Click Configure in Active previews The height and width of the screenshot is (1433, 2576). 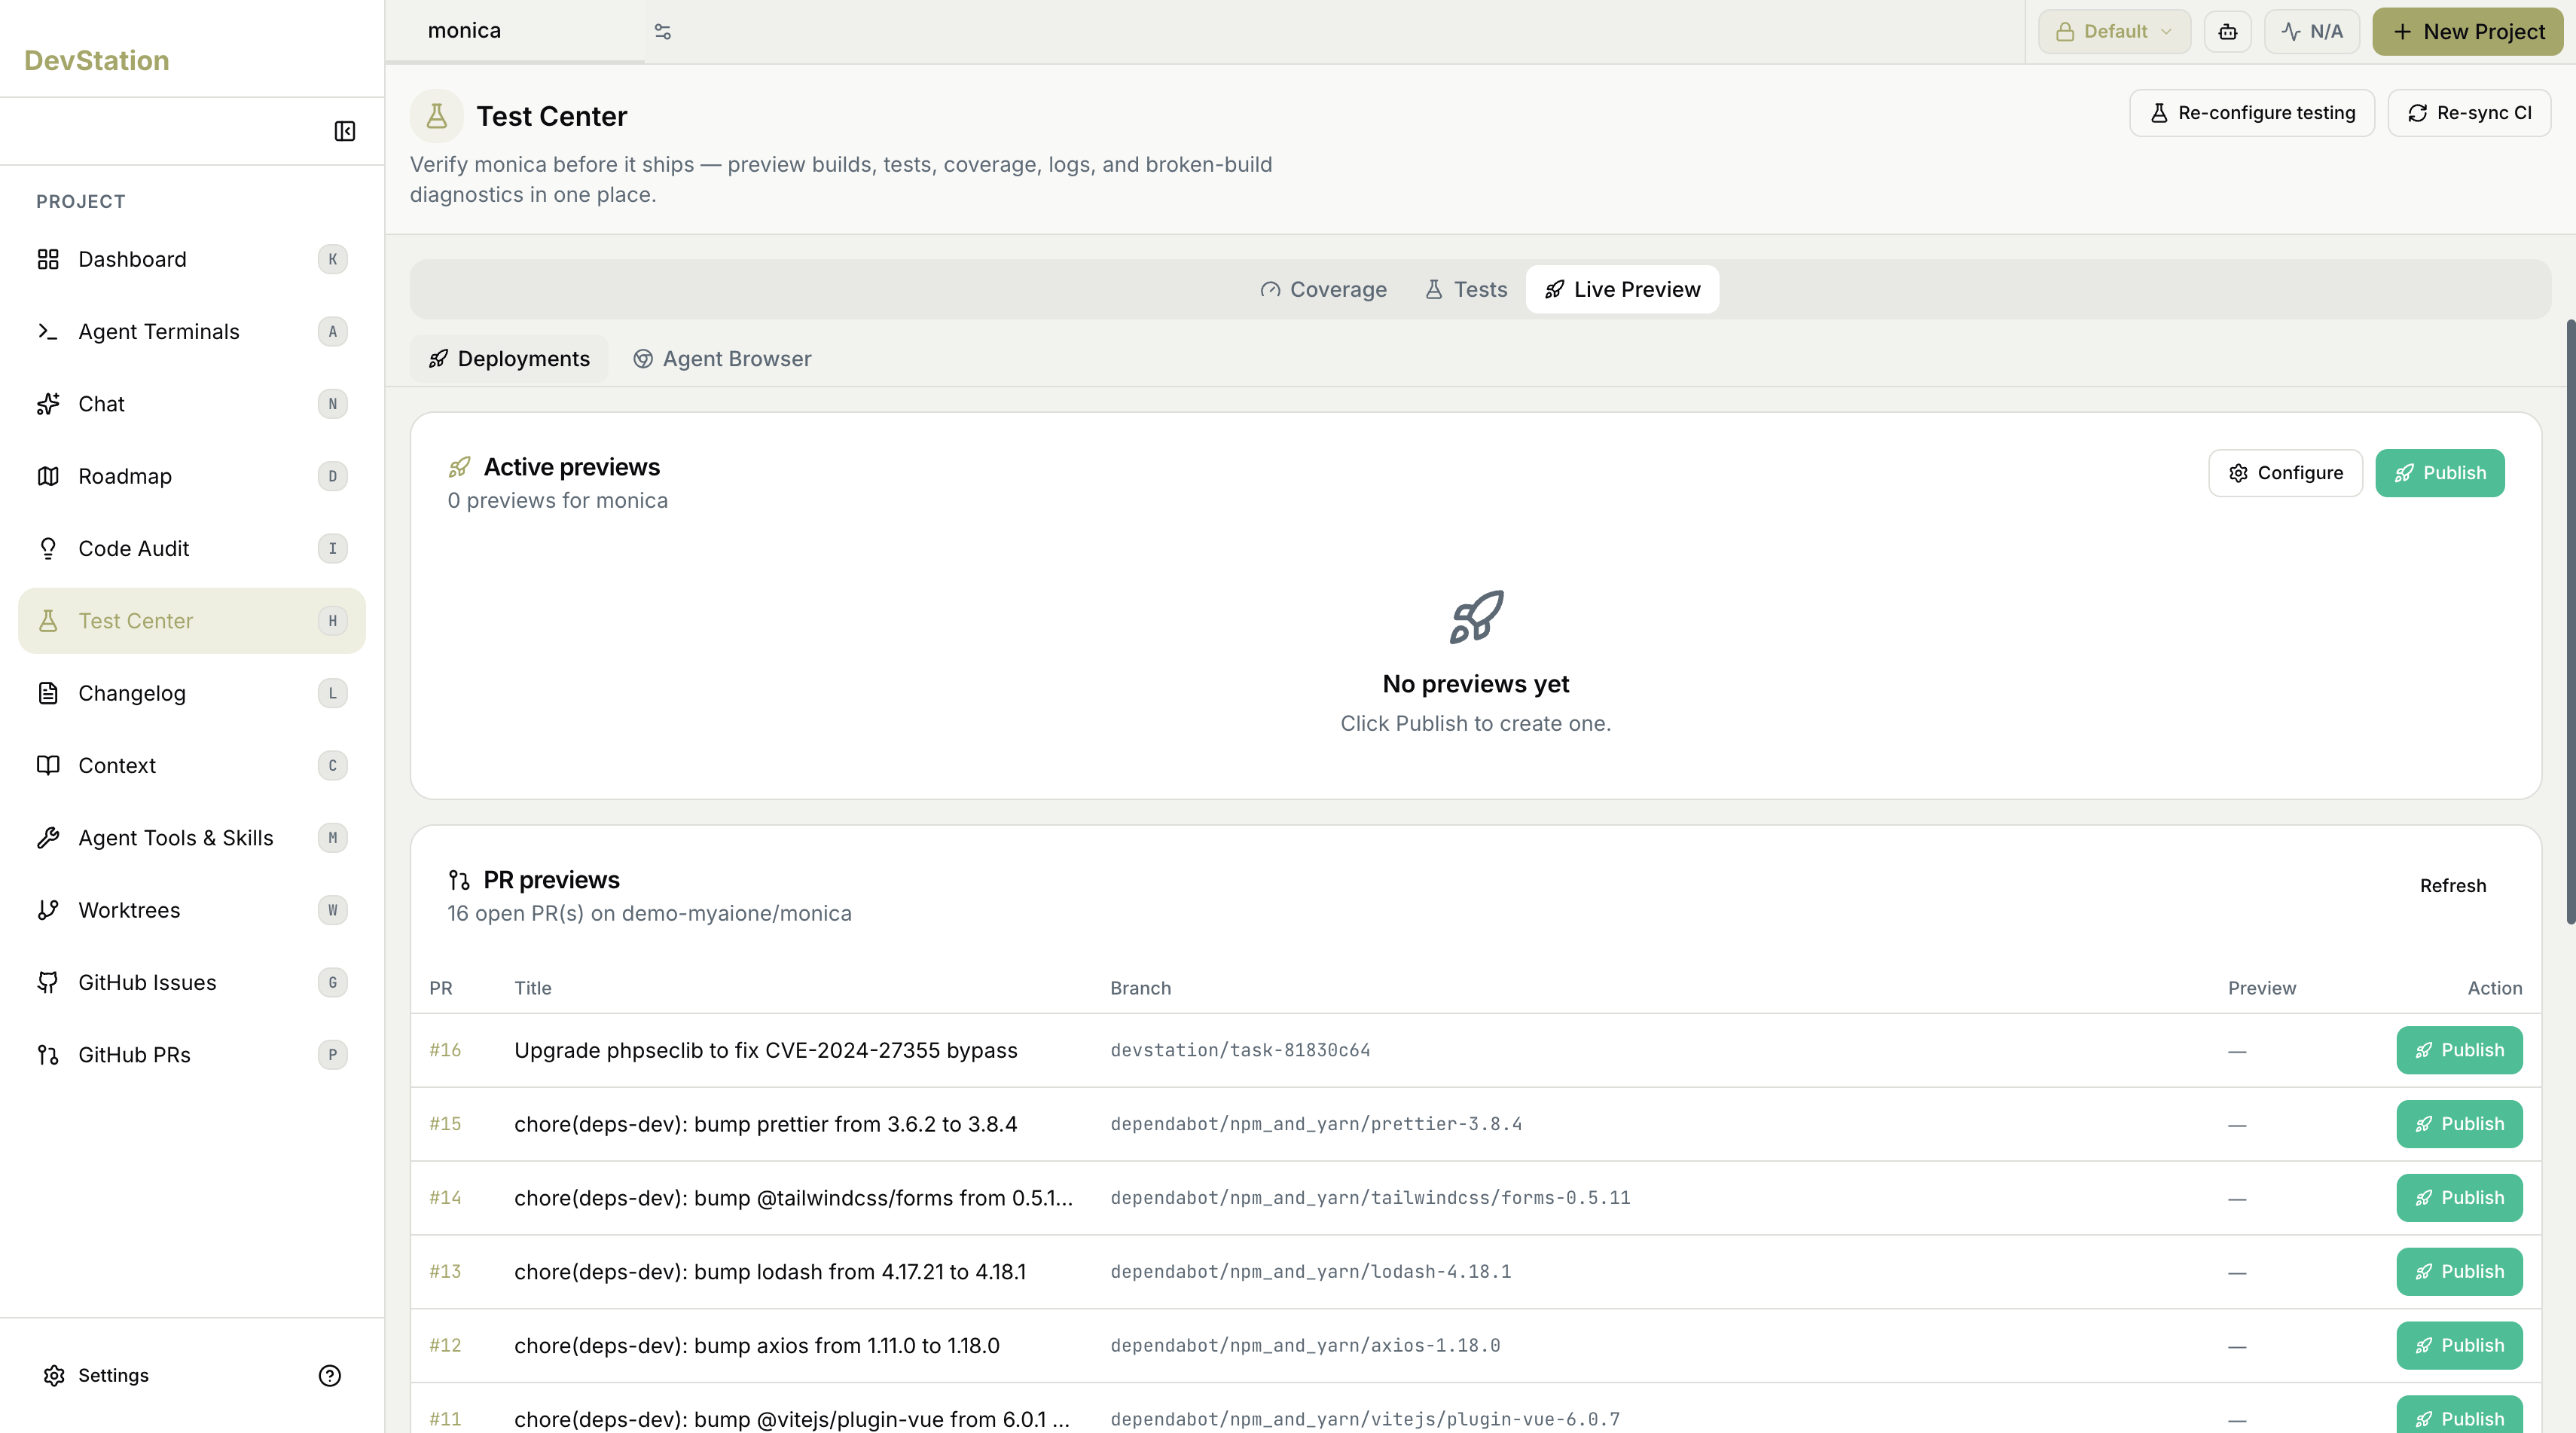[x=2285, y=473]
